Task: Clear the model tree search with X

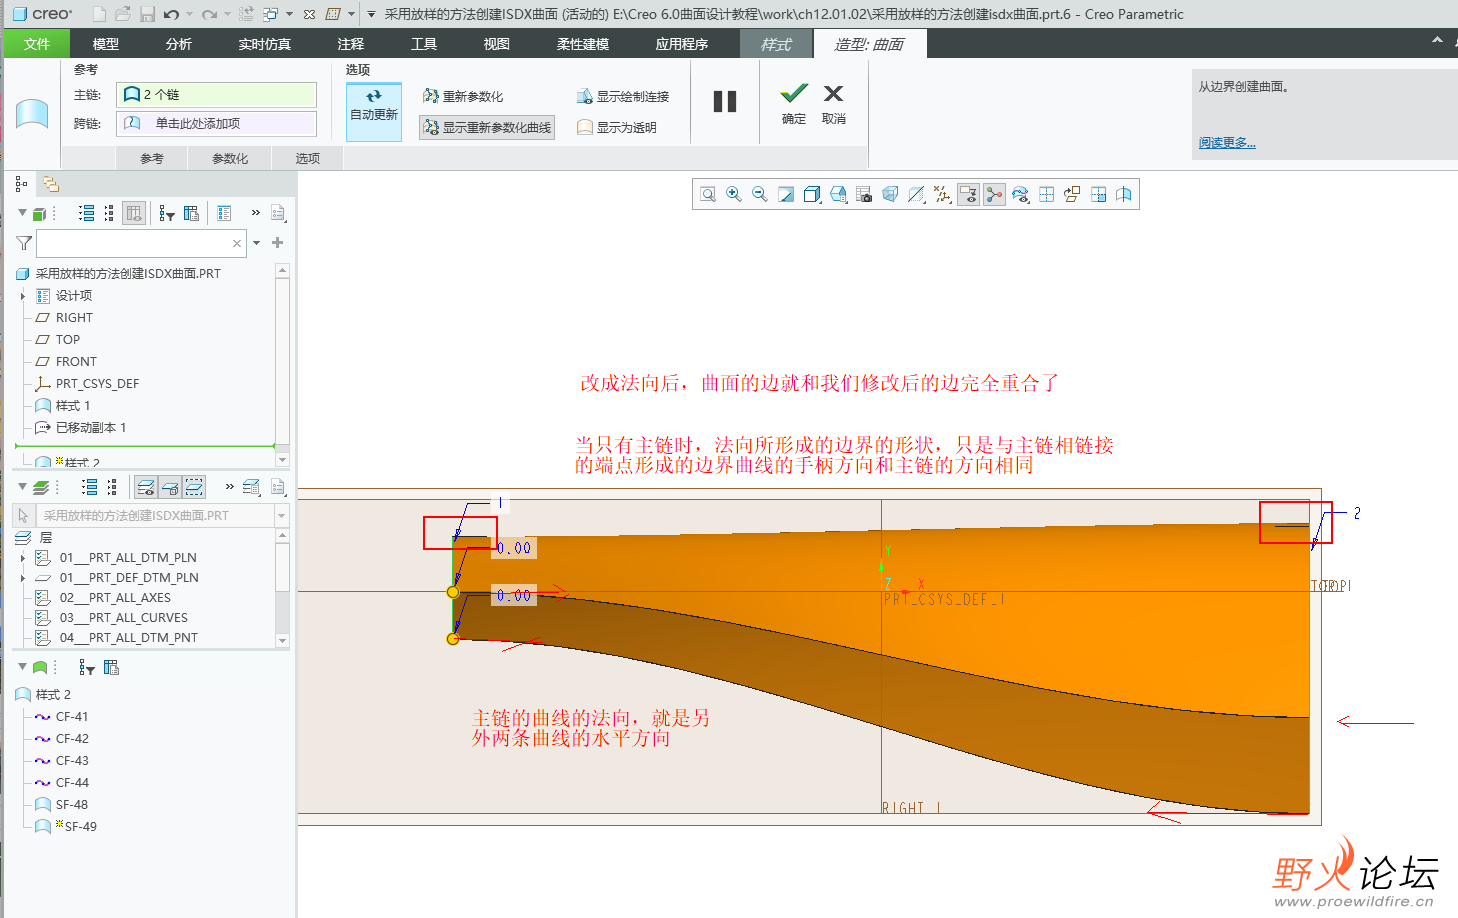Action: [x=237, y=243]
